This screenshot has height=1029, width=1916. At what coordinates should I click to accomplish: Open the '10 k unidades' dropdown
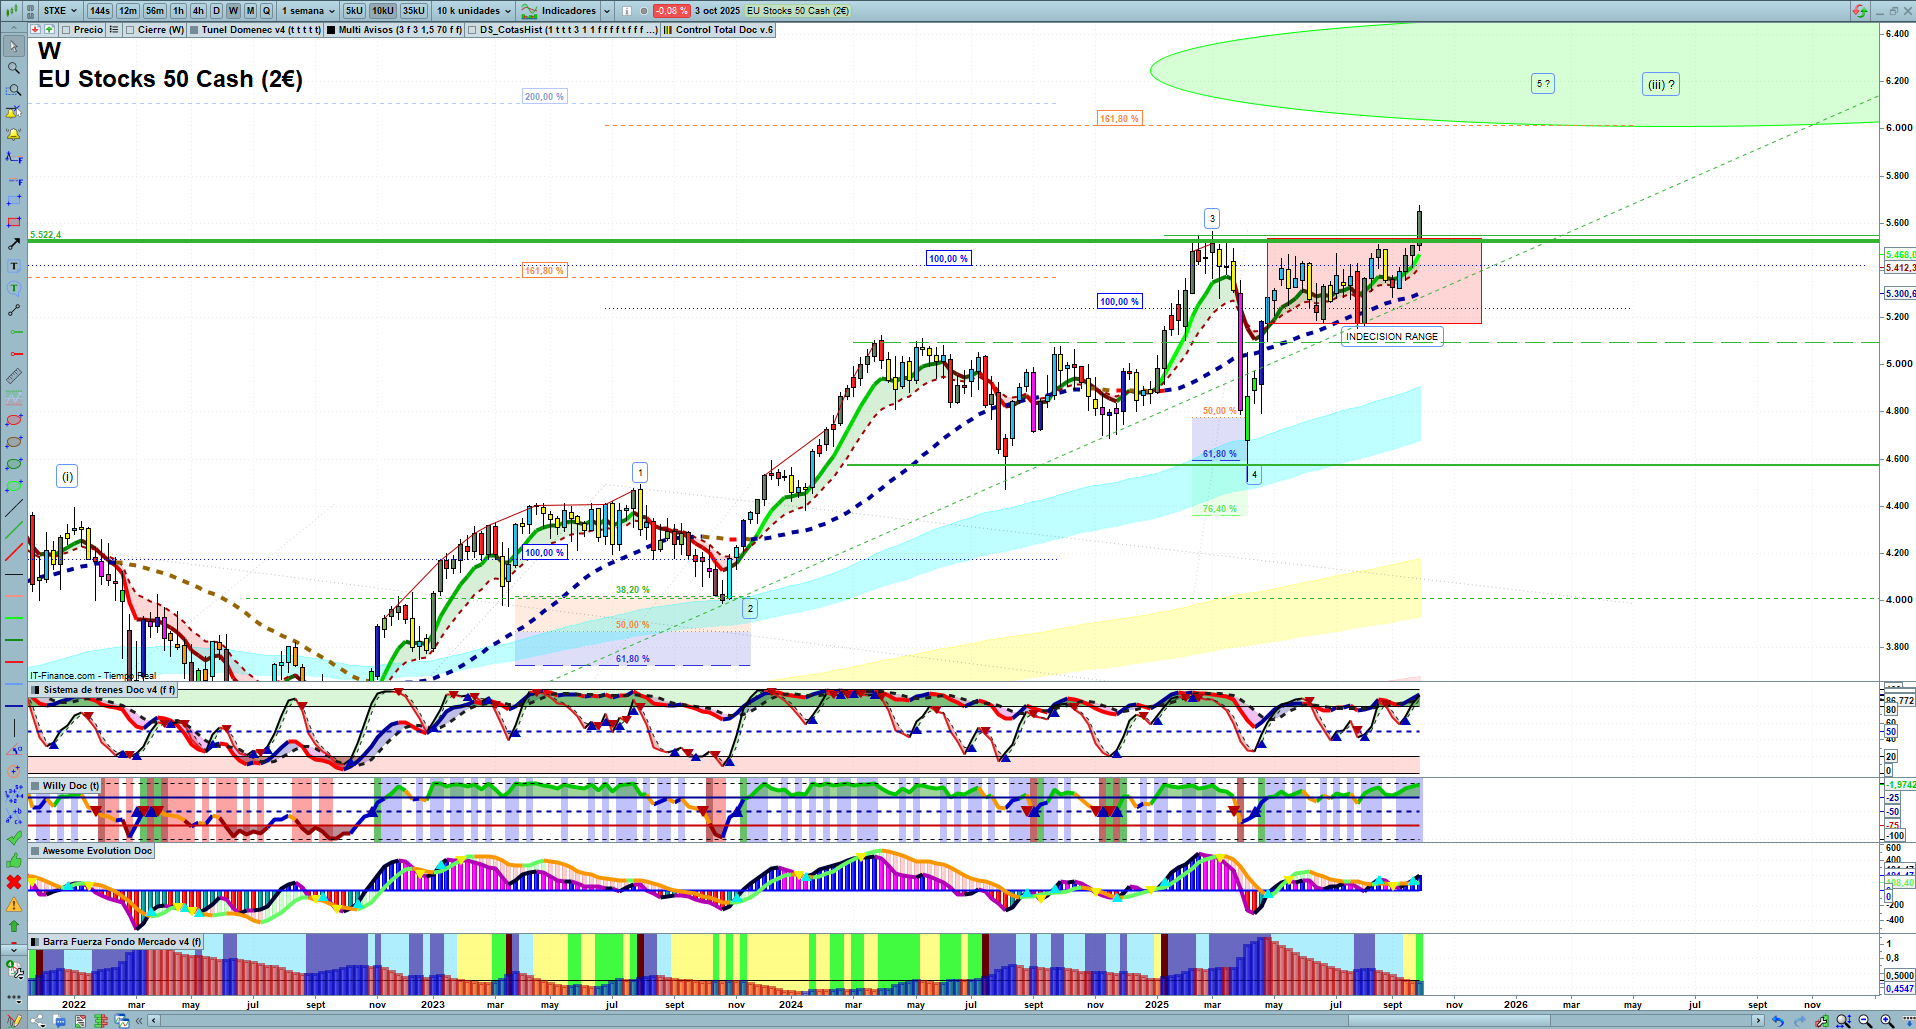pyautogui.click(x=474, y=11)
